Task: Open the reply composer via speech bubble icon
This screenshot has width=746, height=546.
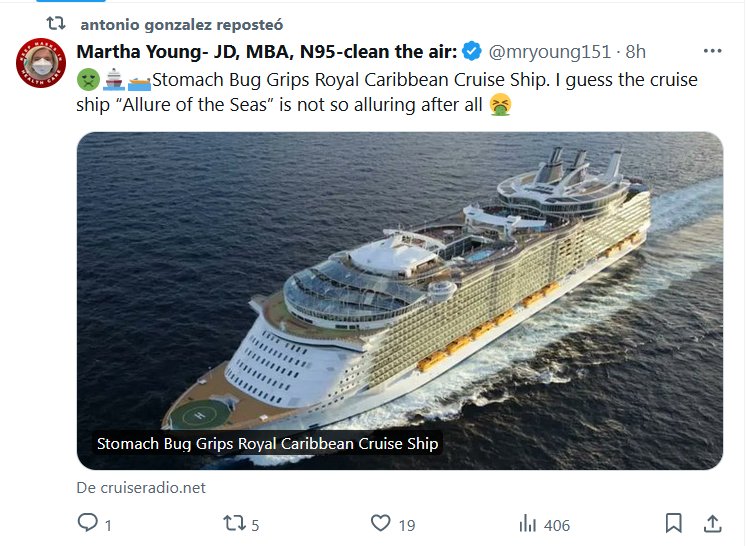Action: click(x=88, y=522)
